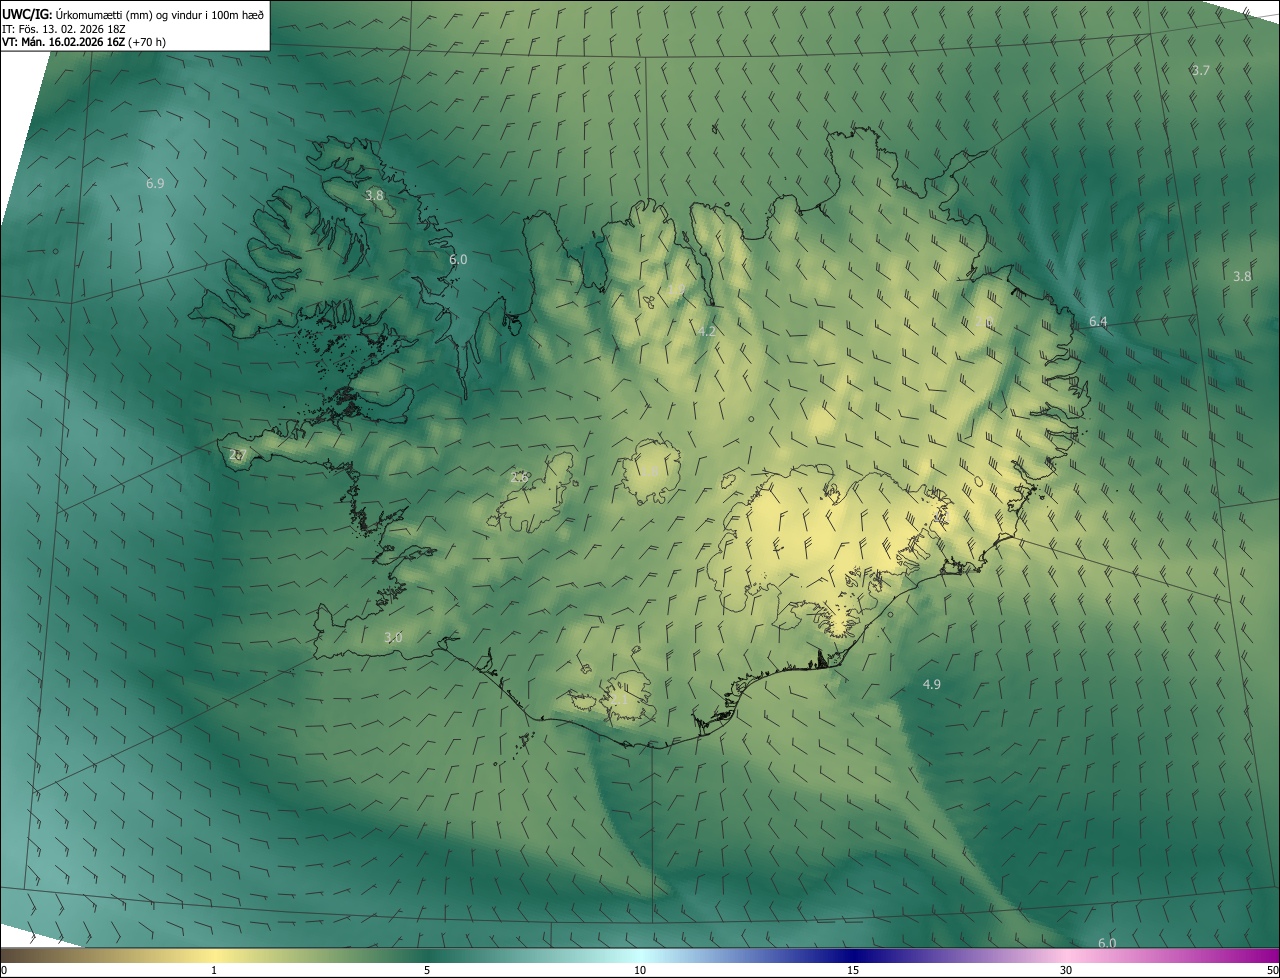Click the 4.9 value label on the map

point(931,684)
